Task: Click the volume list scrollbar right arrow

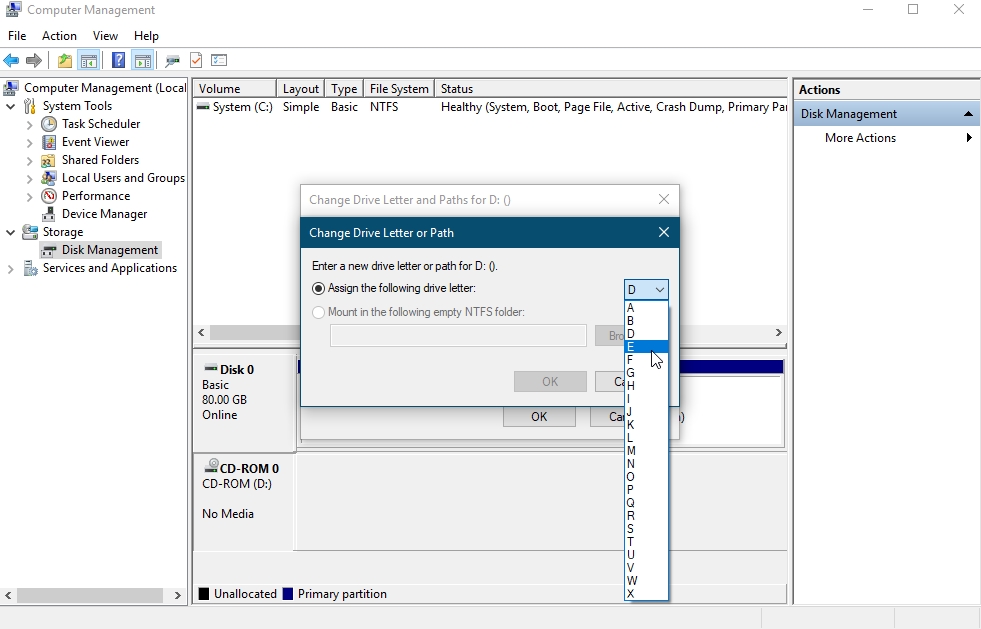Action: (x=779, y=333)
